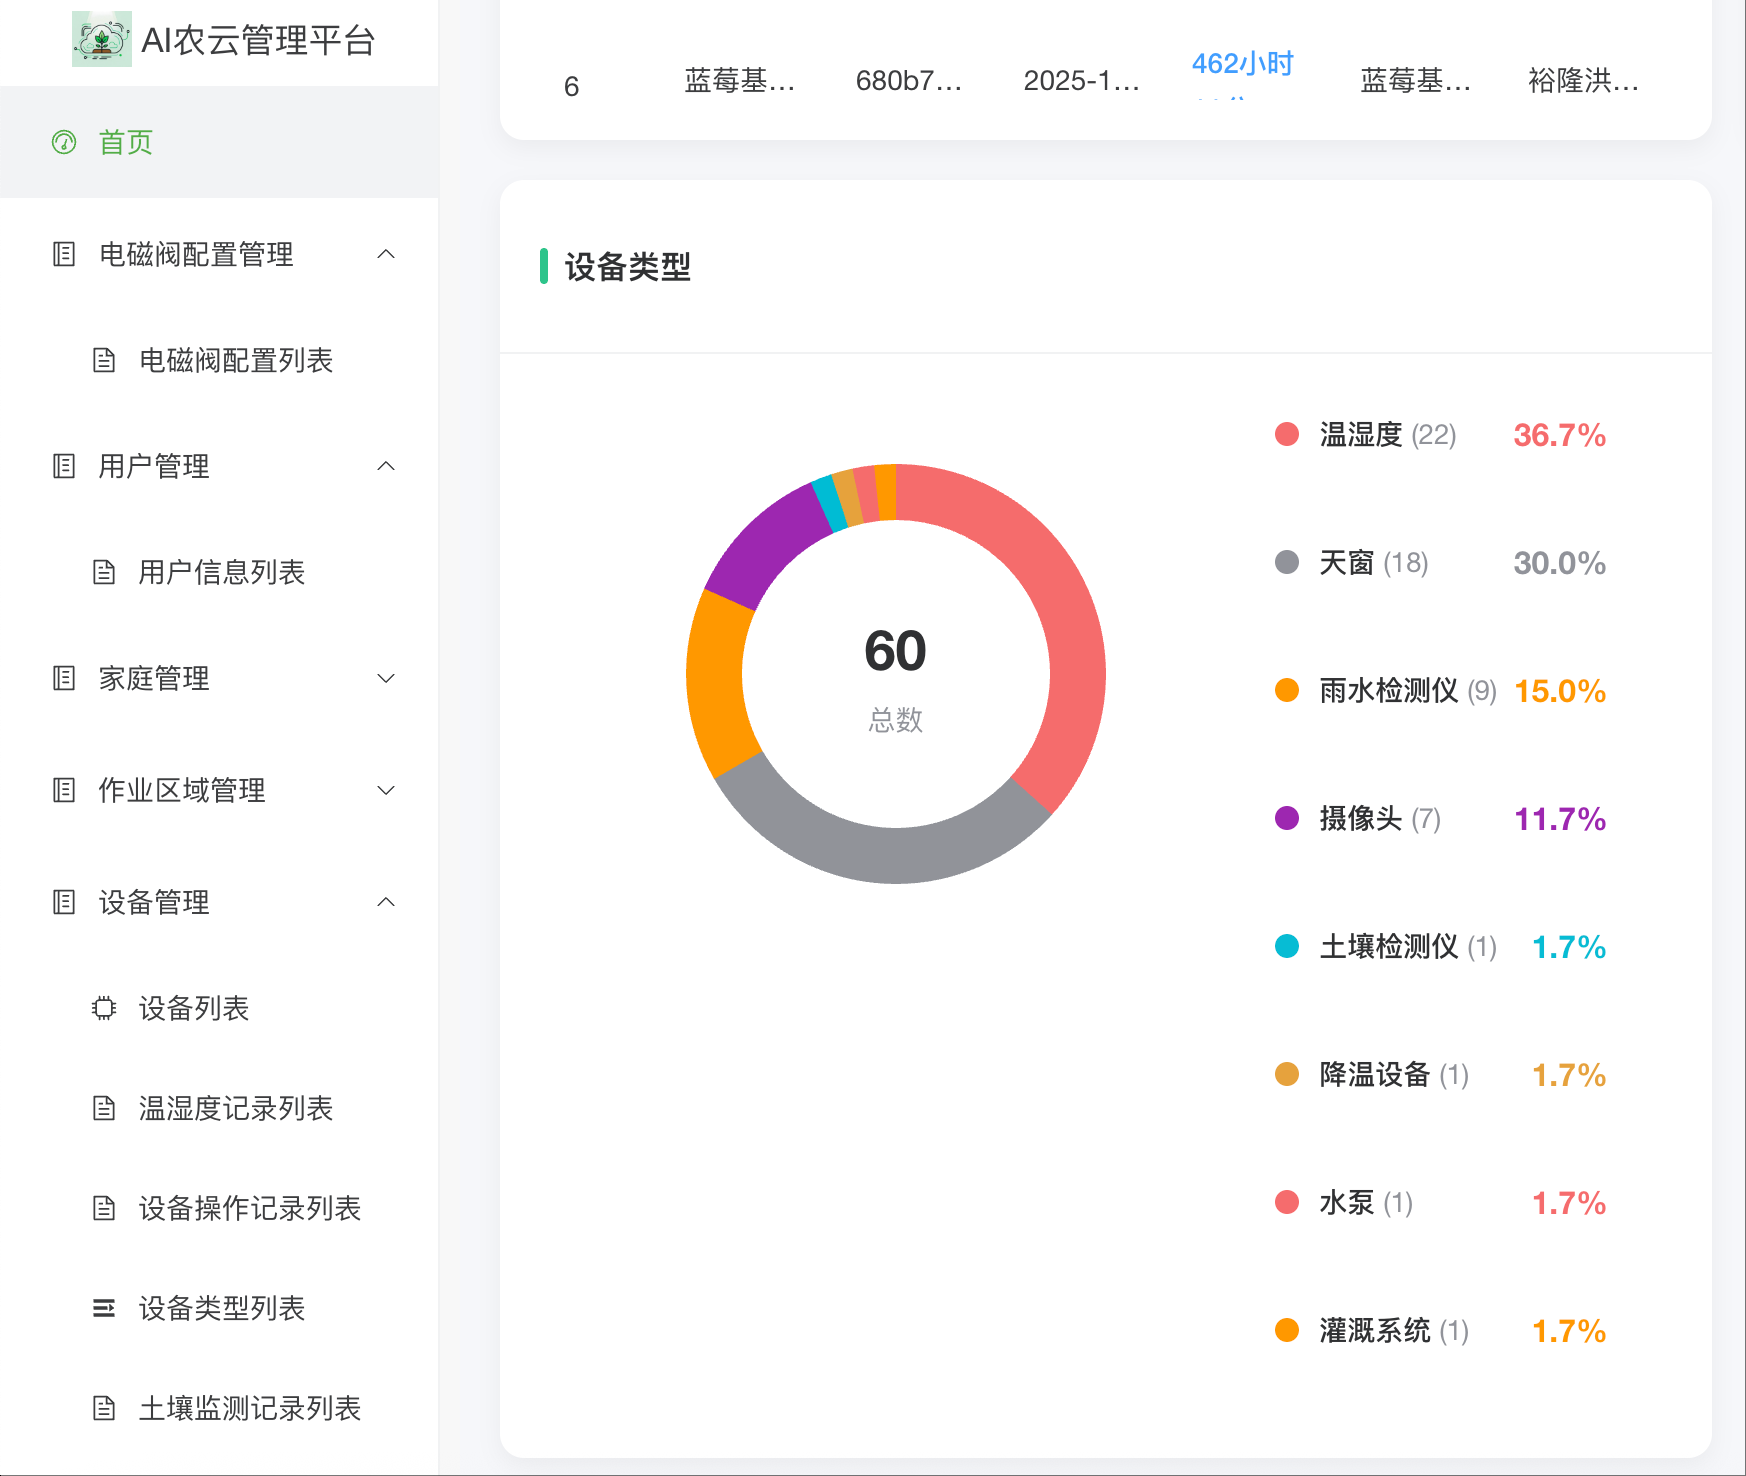This screenshot has width=1746, height=1476.
Task: Expand the 家庭管理 menu
Action: (x=387, y=678)
